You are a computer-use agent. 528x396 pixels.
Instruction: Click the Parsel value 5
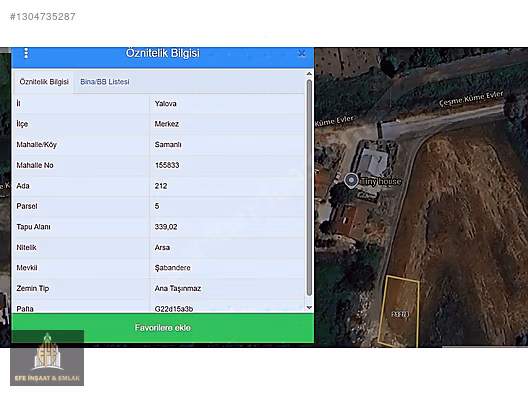(x=157, y=206)
